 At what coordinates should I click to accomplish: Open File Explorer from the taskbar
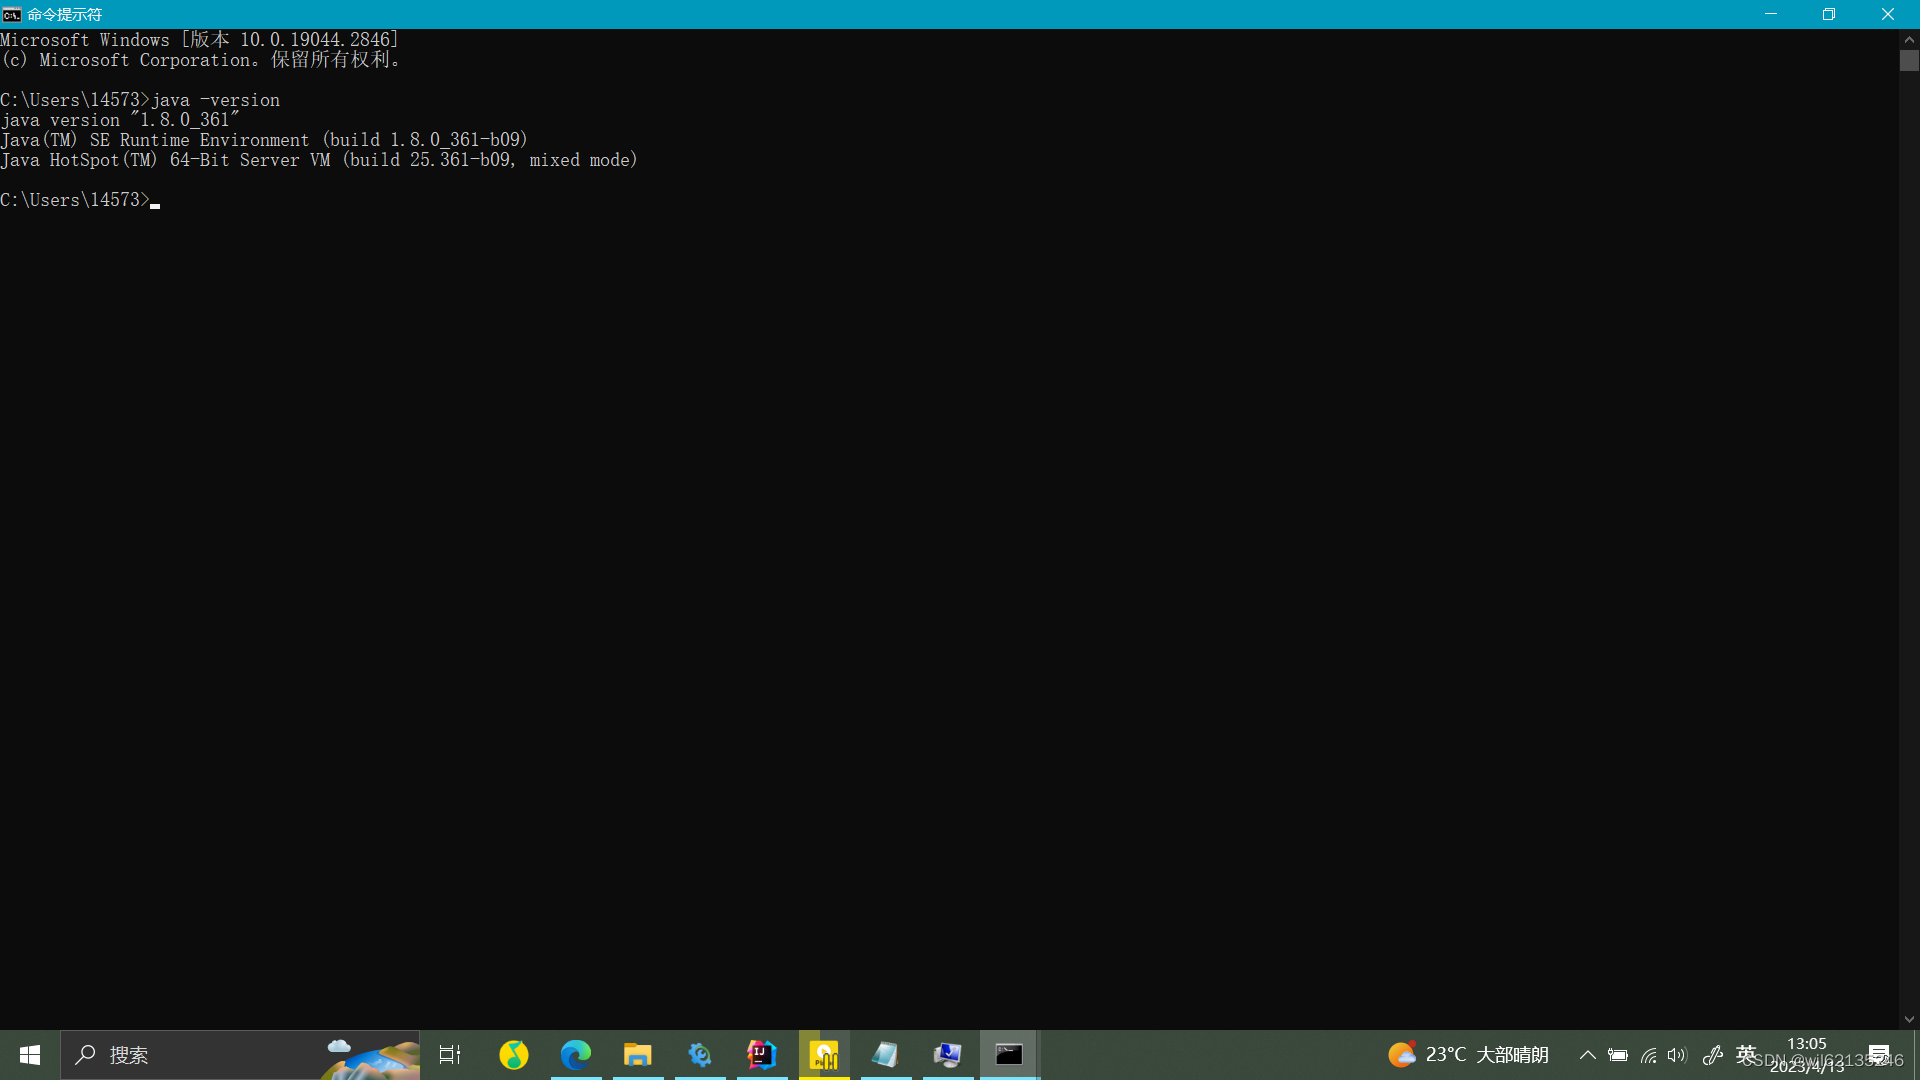pyautogui.click(x=638, y=1055)
